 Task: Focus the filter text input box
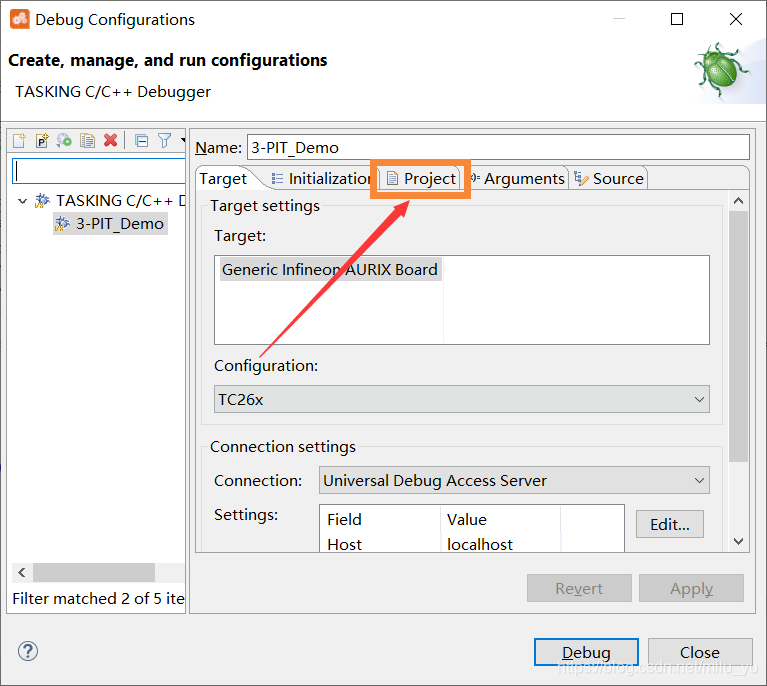coord(99,171)
